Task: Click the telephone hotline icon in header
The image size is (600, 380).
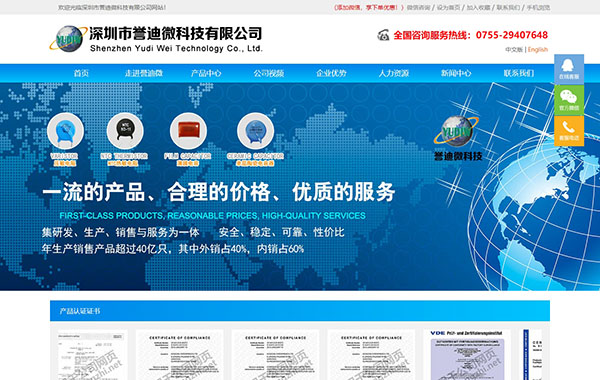Action: (383, 35)
